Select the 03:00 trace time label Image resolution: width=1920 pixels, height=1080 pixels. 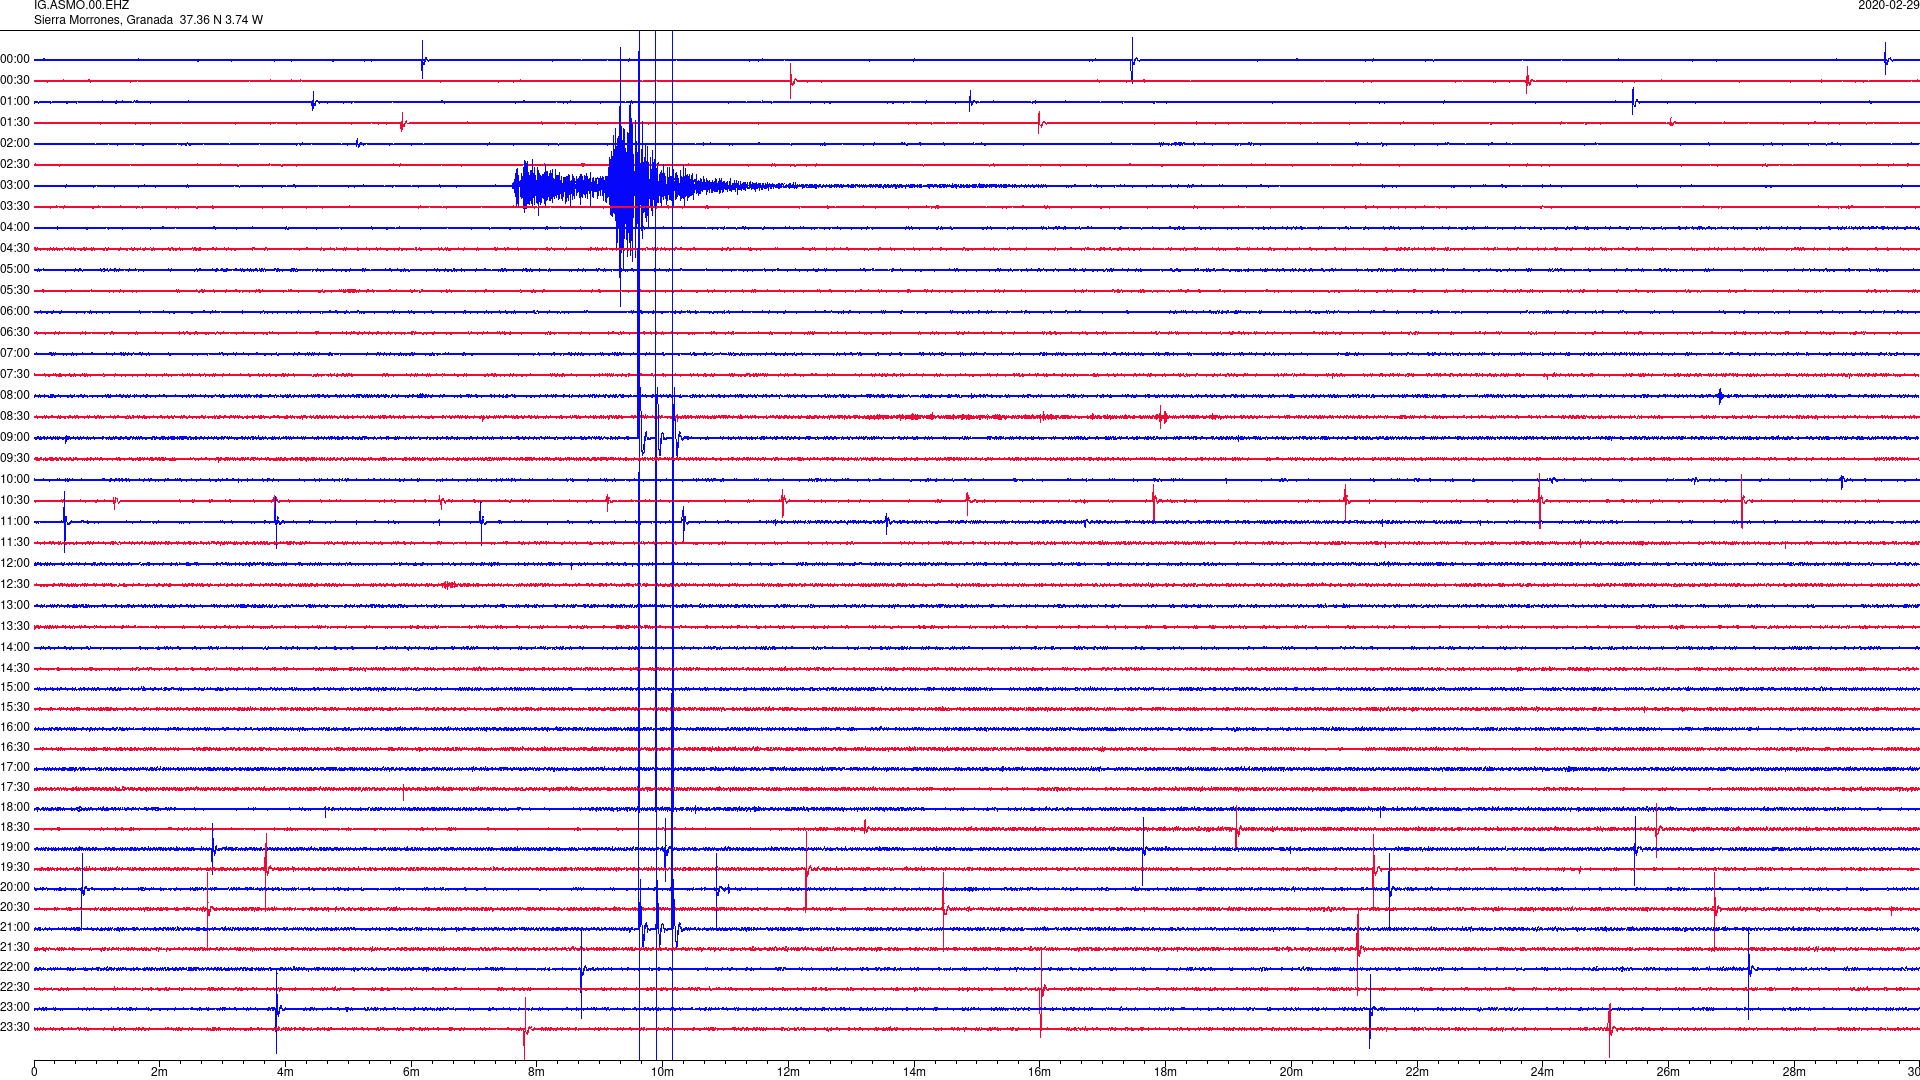[15, 186]
